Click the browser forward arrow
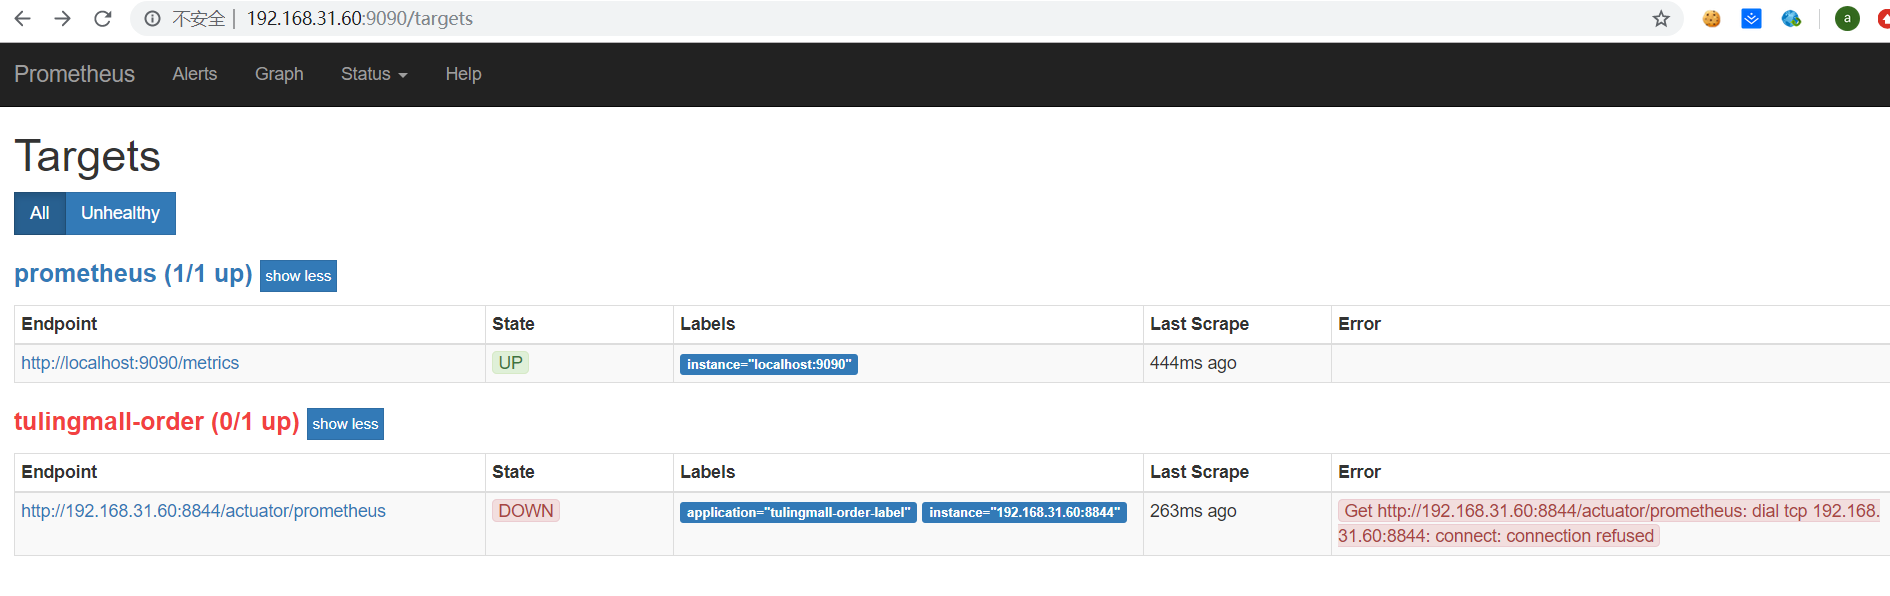 62,18
